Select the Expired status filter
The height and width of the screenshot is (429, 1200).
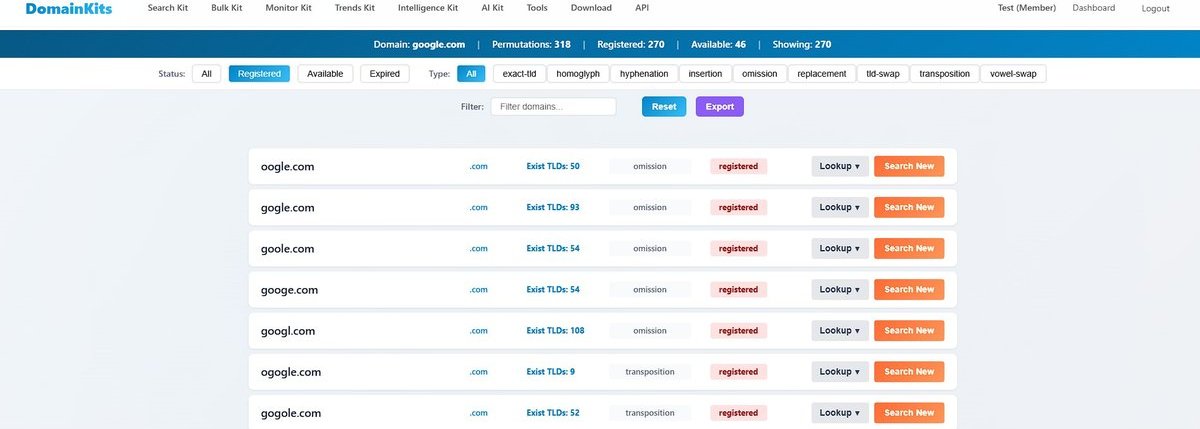[x=384, y=73]
